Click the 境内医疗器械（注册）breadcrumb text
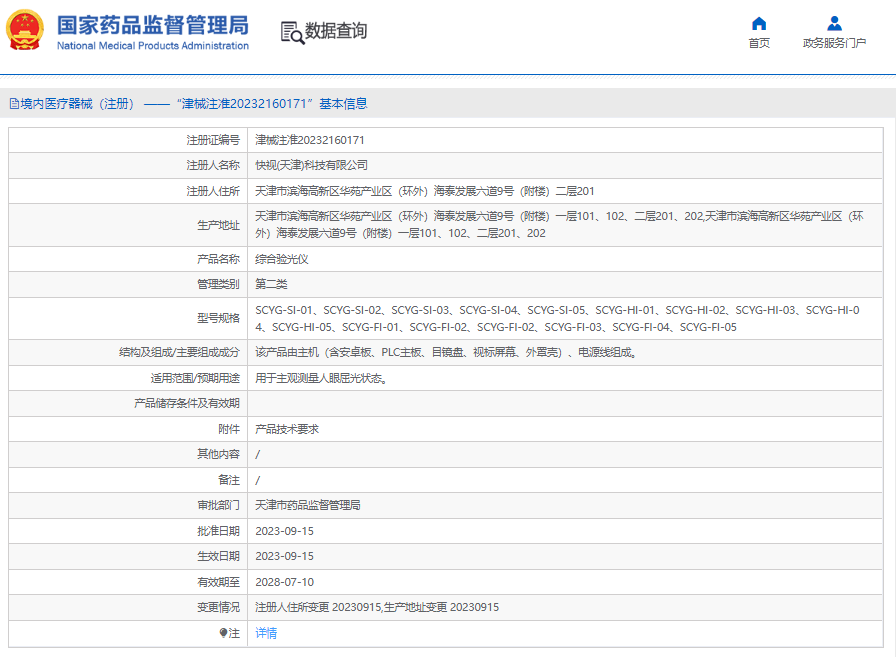 [77, 104]
